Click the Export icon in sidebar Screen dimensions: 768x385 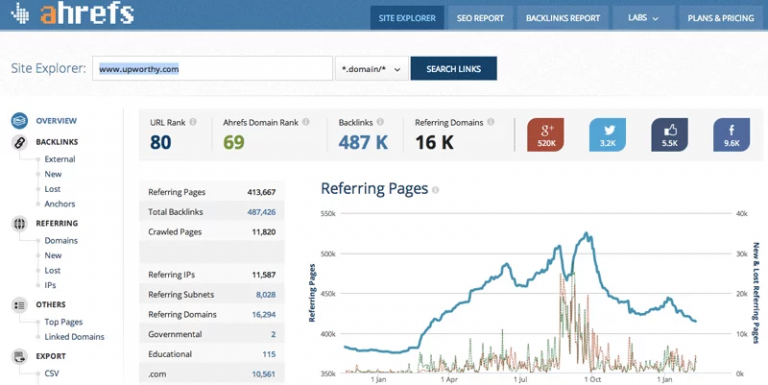pos(20,356)
